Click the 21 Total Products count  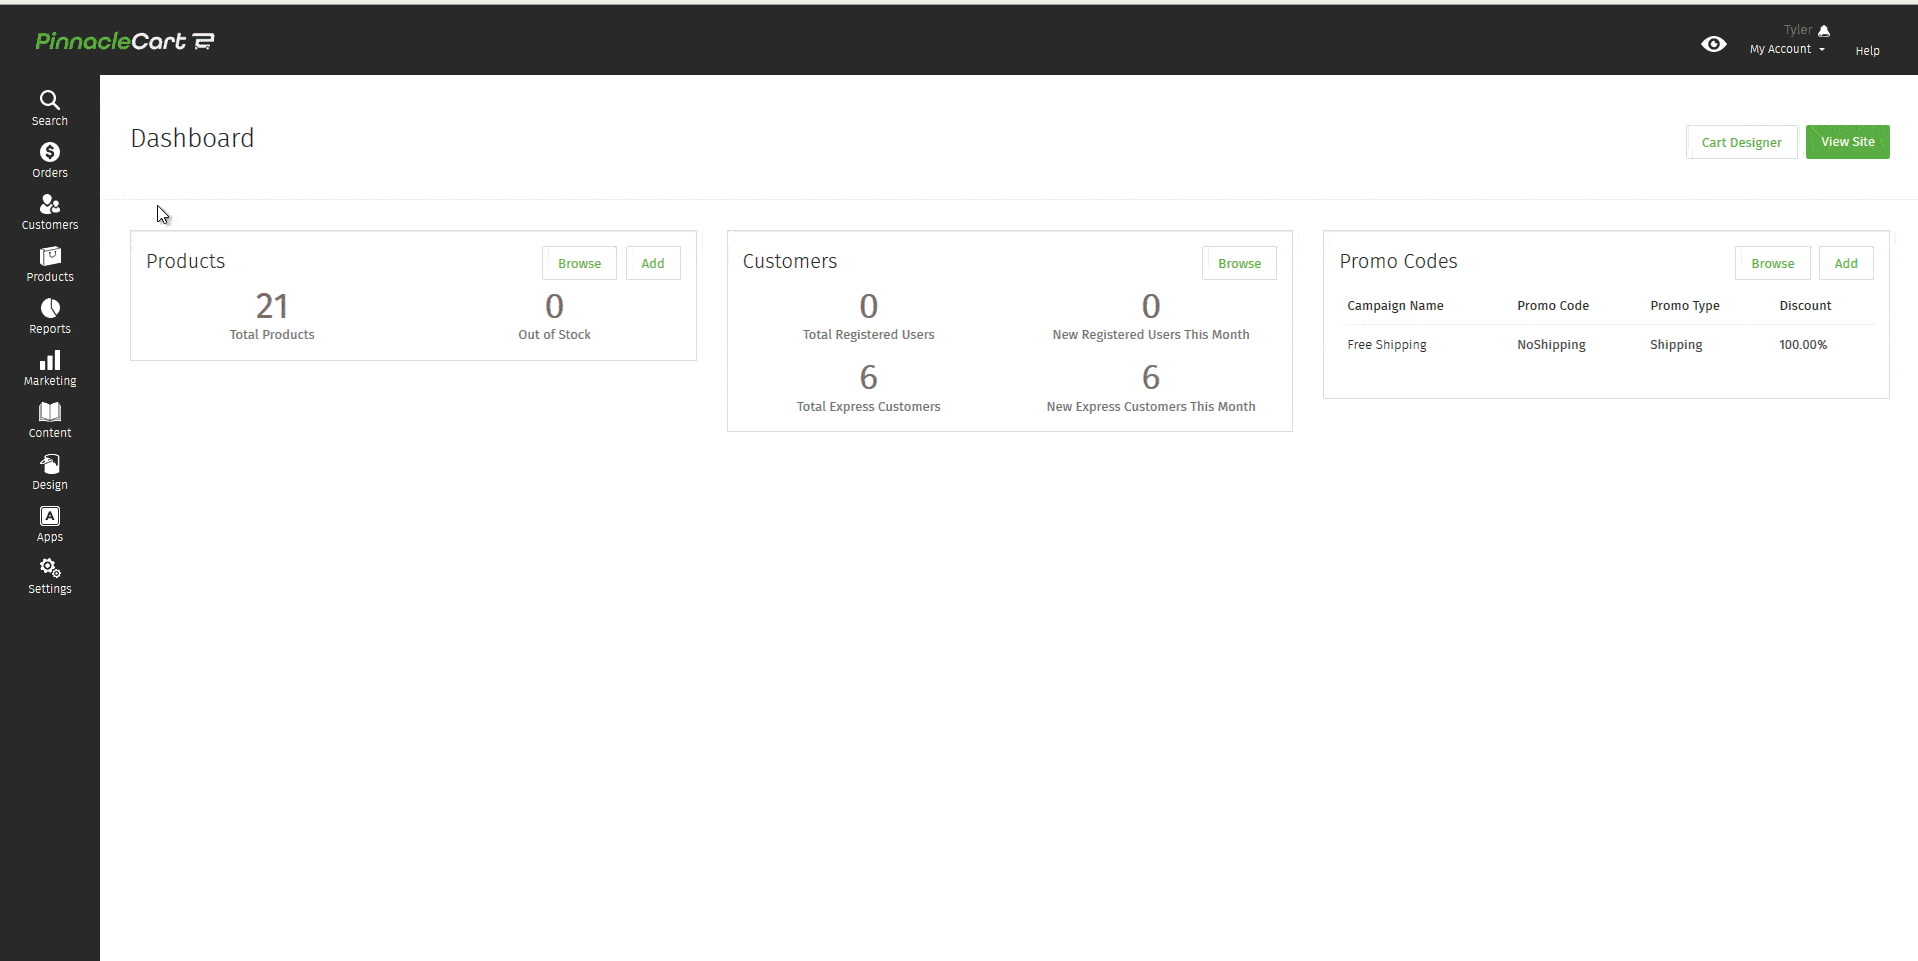tap(272, 306)
